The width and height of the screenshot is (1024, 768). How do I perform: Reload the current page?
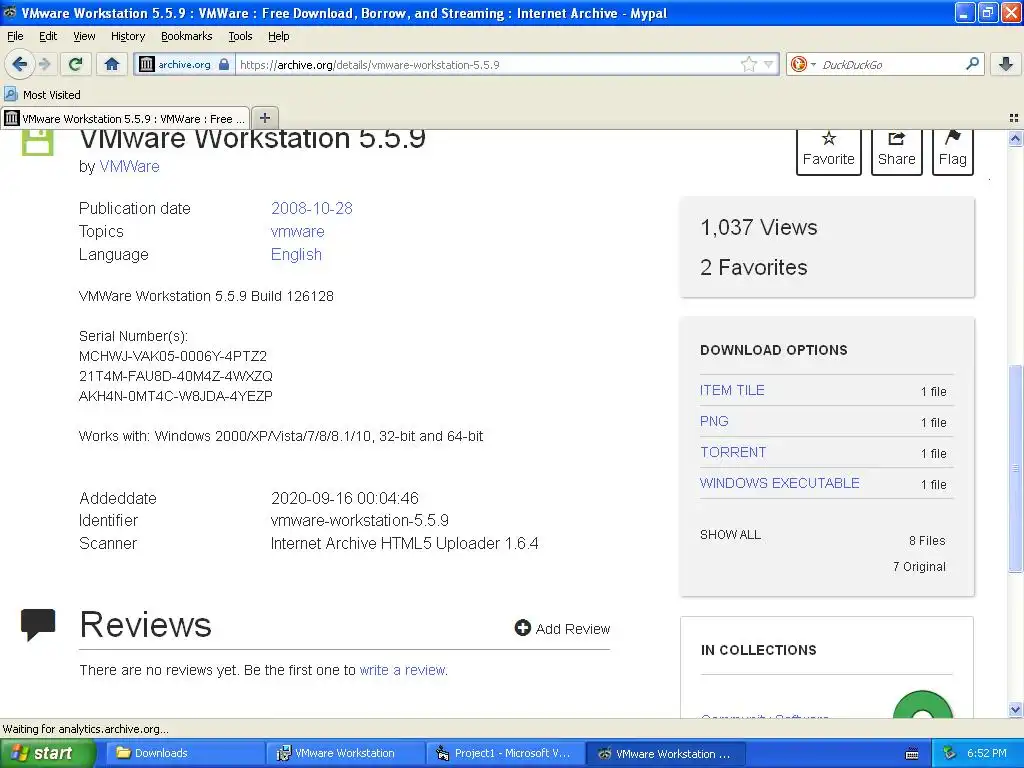pos(76,64)
